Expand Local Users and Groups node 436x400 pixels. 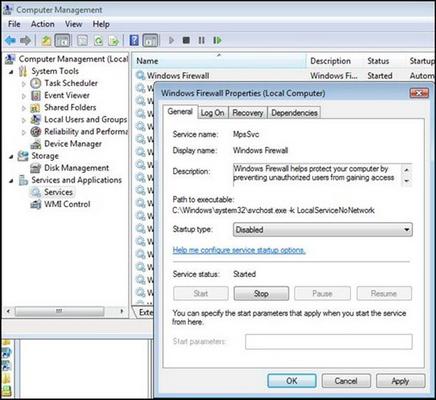tap(24, 120)
